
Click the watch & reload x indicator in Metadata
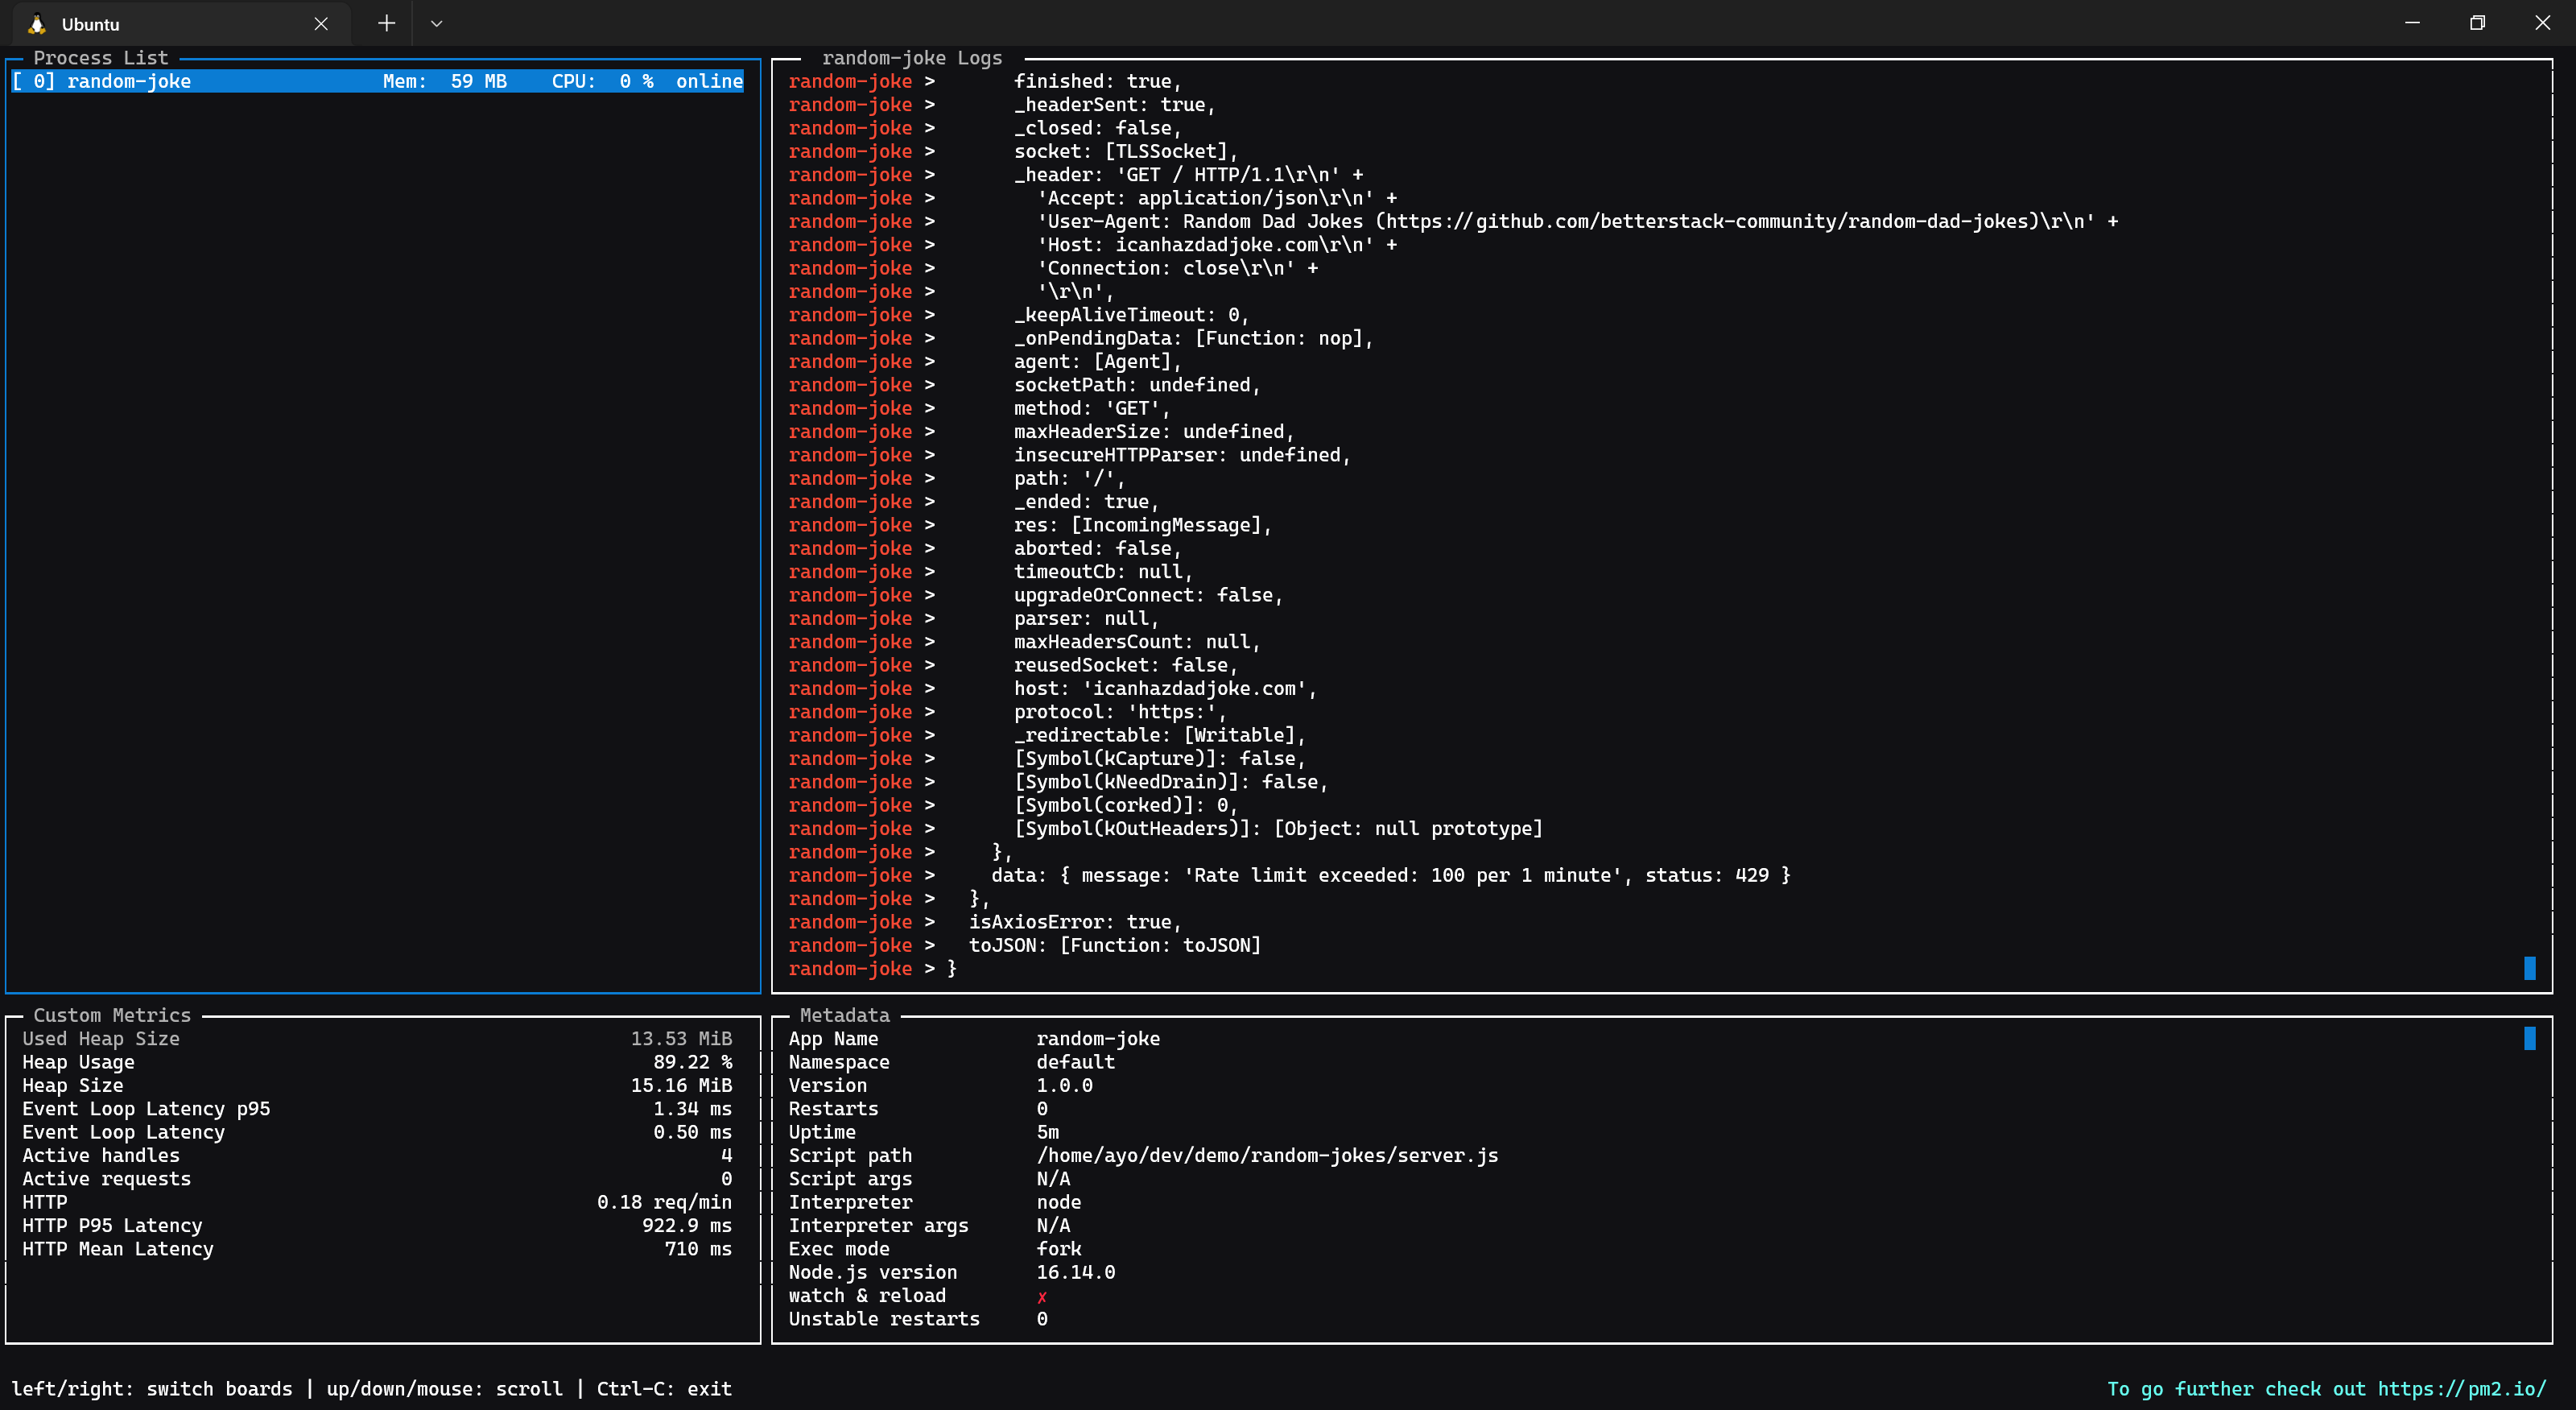tap(1043, 1295)
